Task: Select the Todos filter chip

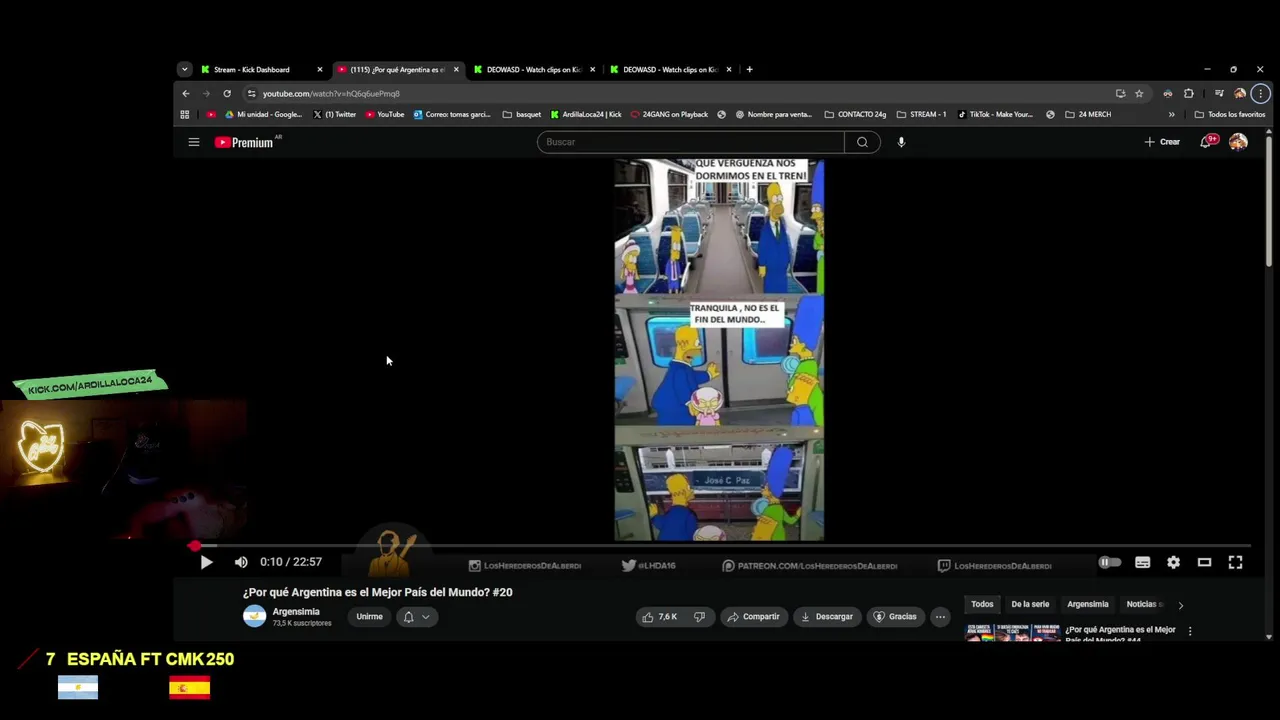Action: 982,604
